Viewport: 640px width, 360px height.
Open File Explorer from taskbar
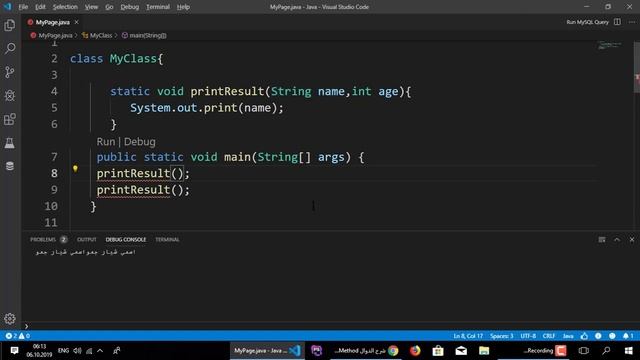(x=484, y=351)
